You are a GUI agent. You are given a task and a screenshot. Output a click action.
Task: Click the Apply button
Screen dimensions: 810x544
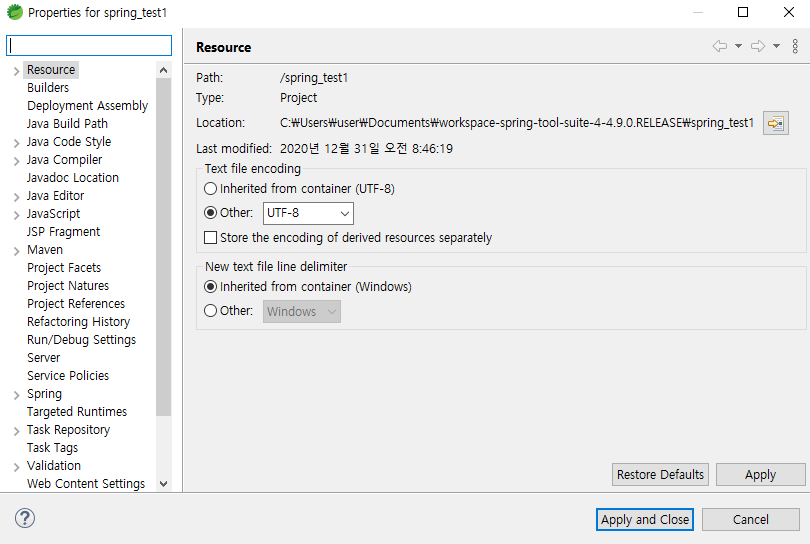(x=760, y=474)
